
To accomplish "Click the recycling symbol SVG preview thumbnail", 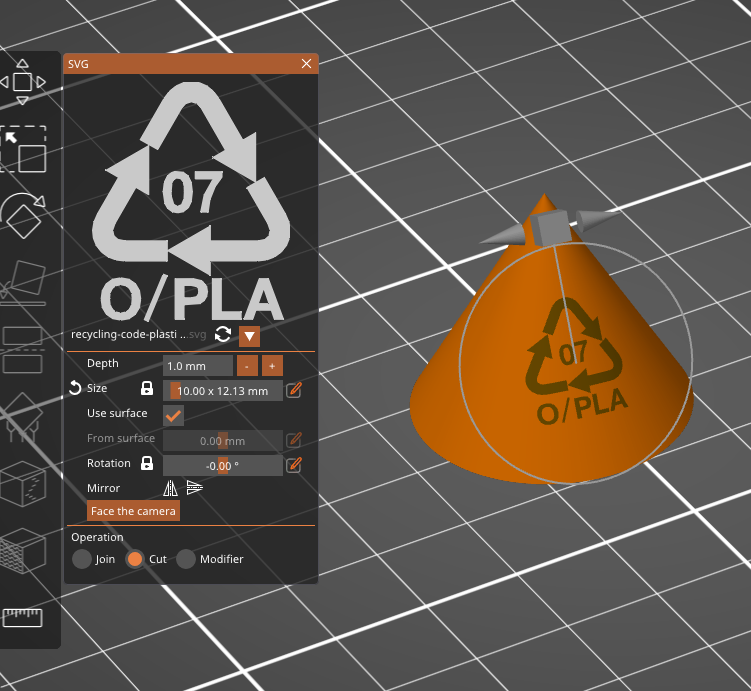I will tap(191, 201).
